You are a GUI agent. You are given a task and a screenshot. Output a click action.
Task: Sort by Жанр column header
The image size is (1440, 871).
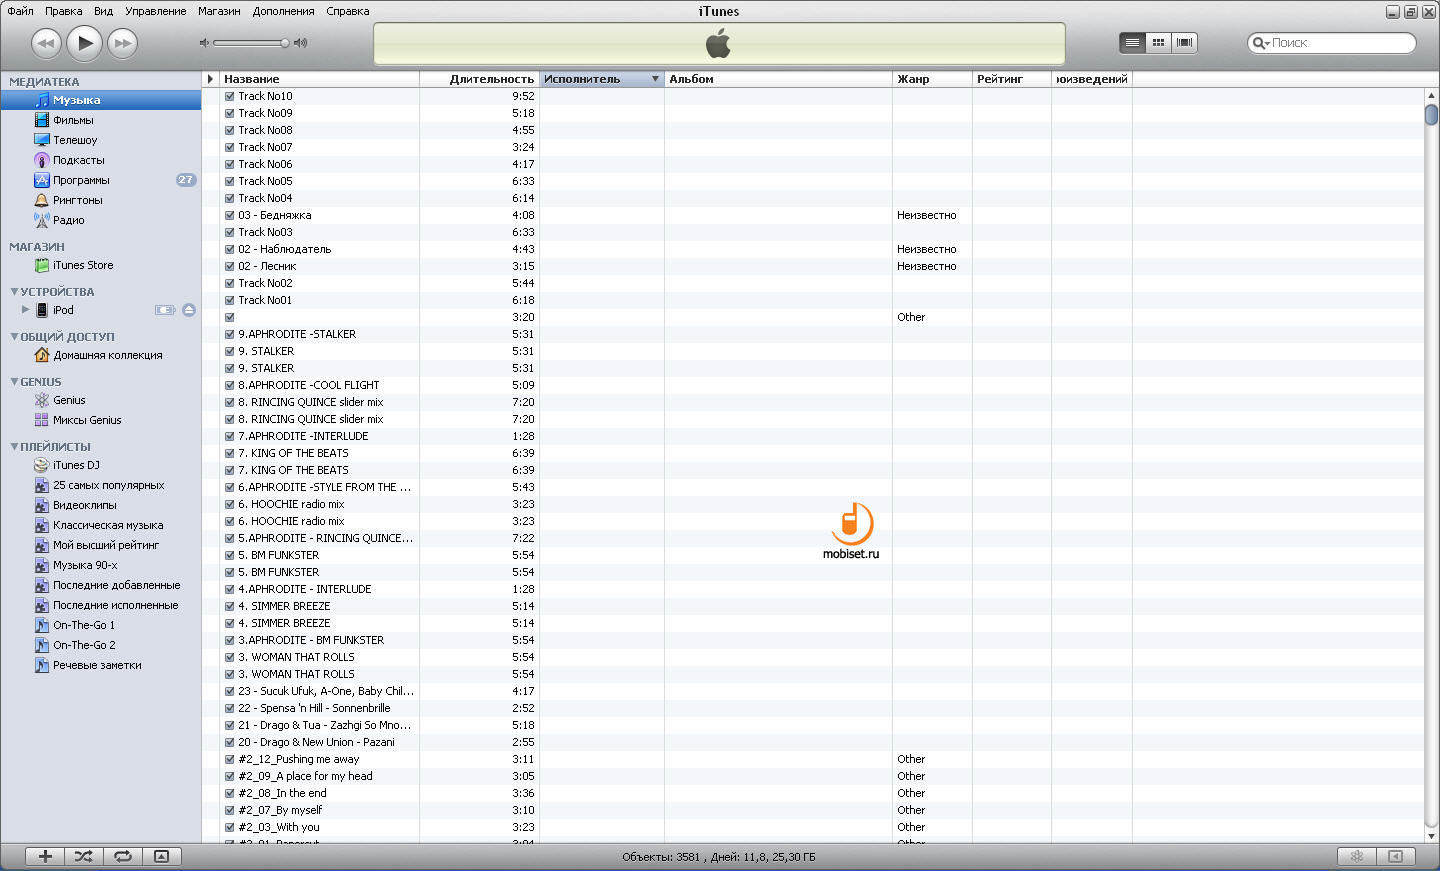(932, 79)
